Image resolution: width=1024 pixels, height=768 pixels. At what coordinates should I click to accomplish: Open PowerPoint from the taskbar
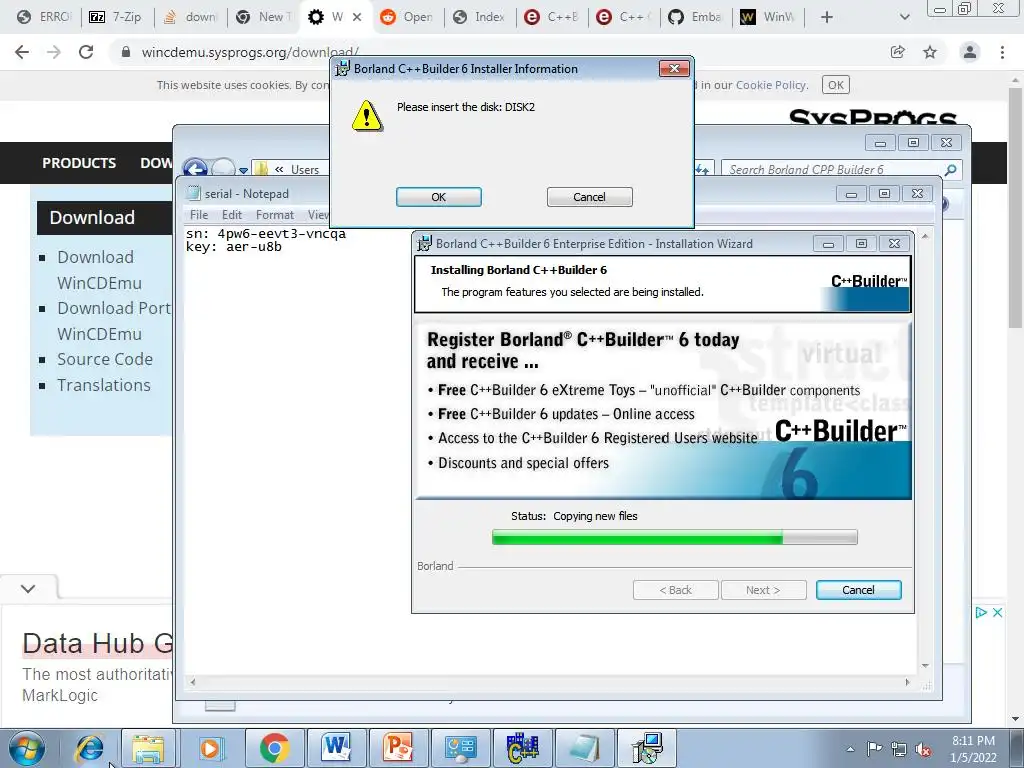398,748
